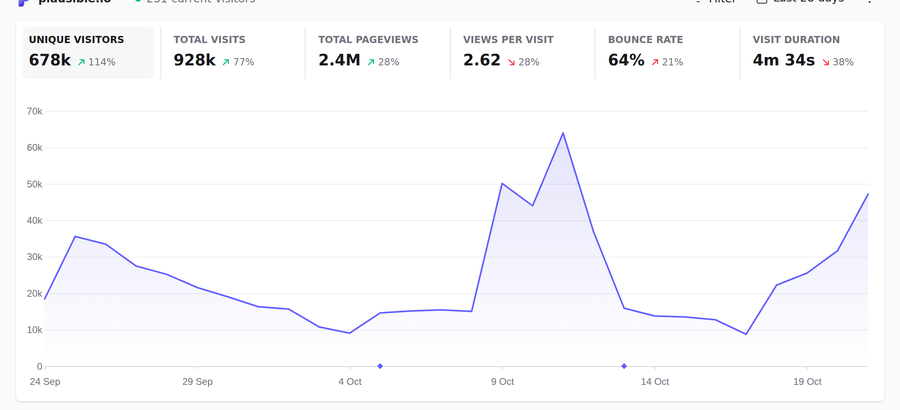Click the 24 Sep date label
This screenshot has width=900, height=410.
coord(45,382)
